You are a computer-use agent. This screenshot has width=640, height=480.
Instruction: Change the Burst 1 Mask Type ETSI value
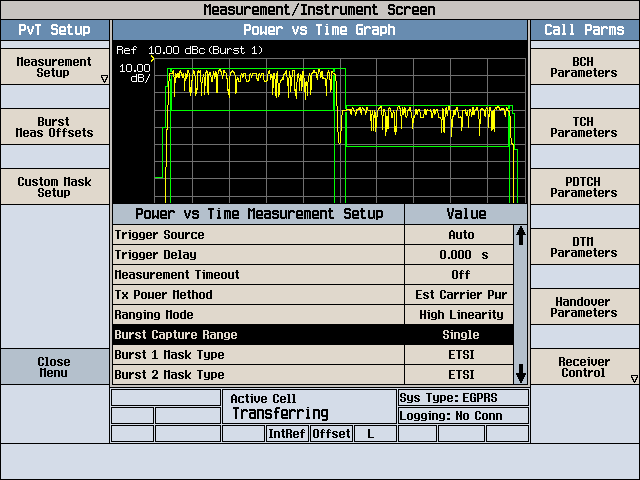point(459,355)
